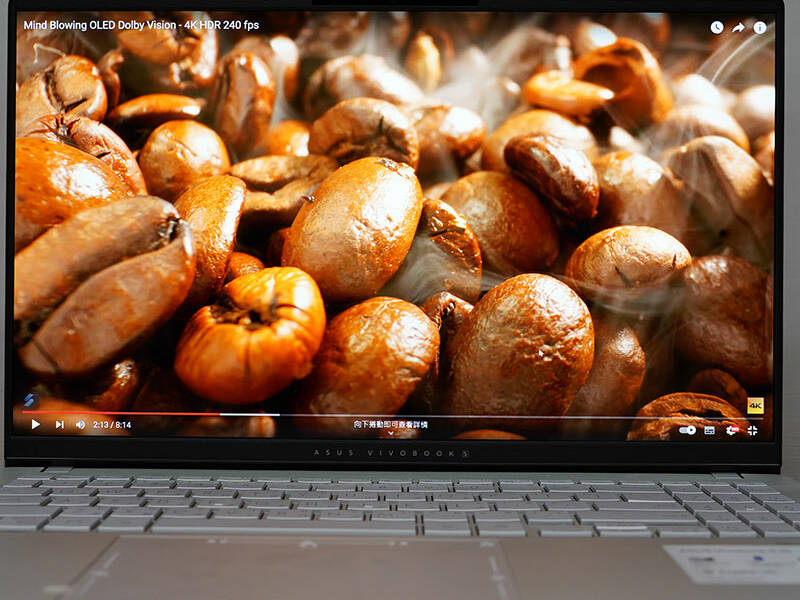Click the 4K channel watermark badge
Image resolution: width=800 pixels, height=600 pixels.
tap(755, 406)
